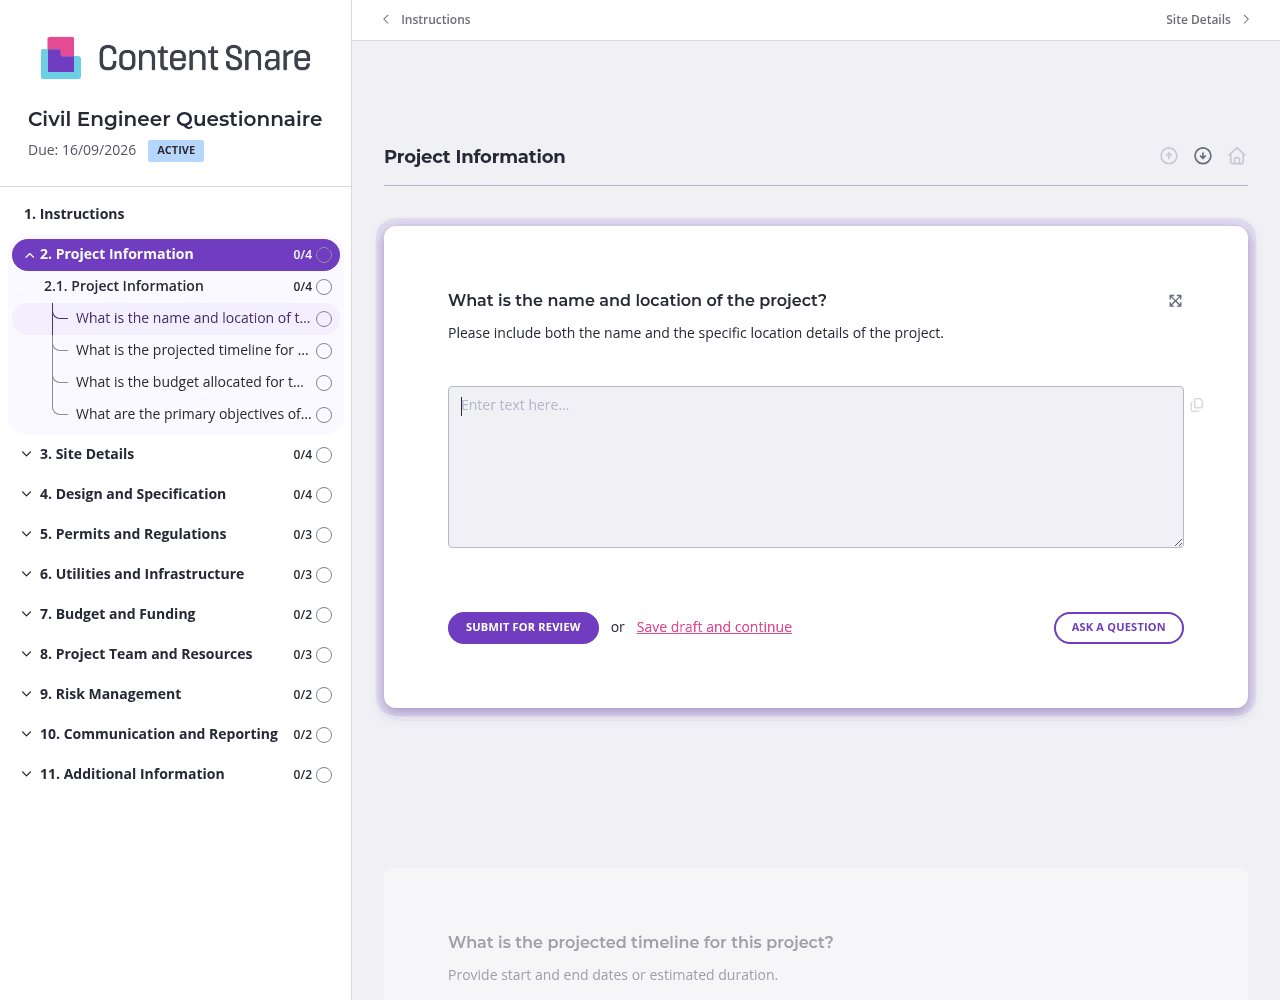The height and width of the screenshot is (1000, 1280).
Task: Expand the 7. Budget and Funding section
Action: click(x=27, y=614)
